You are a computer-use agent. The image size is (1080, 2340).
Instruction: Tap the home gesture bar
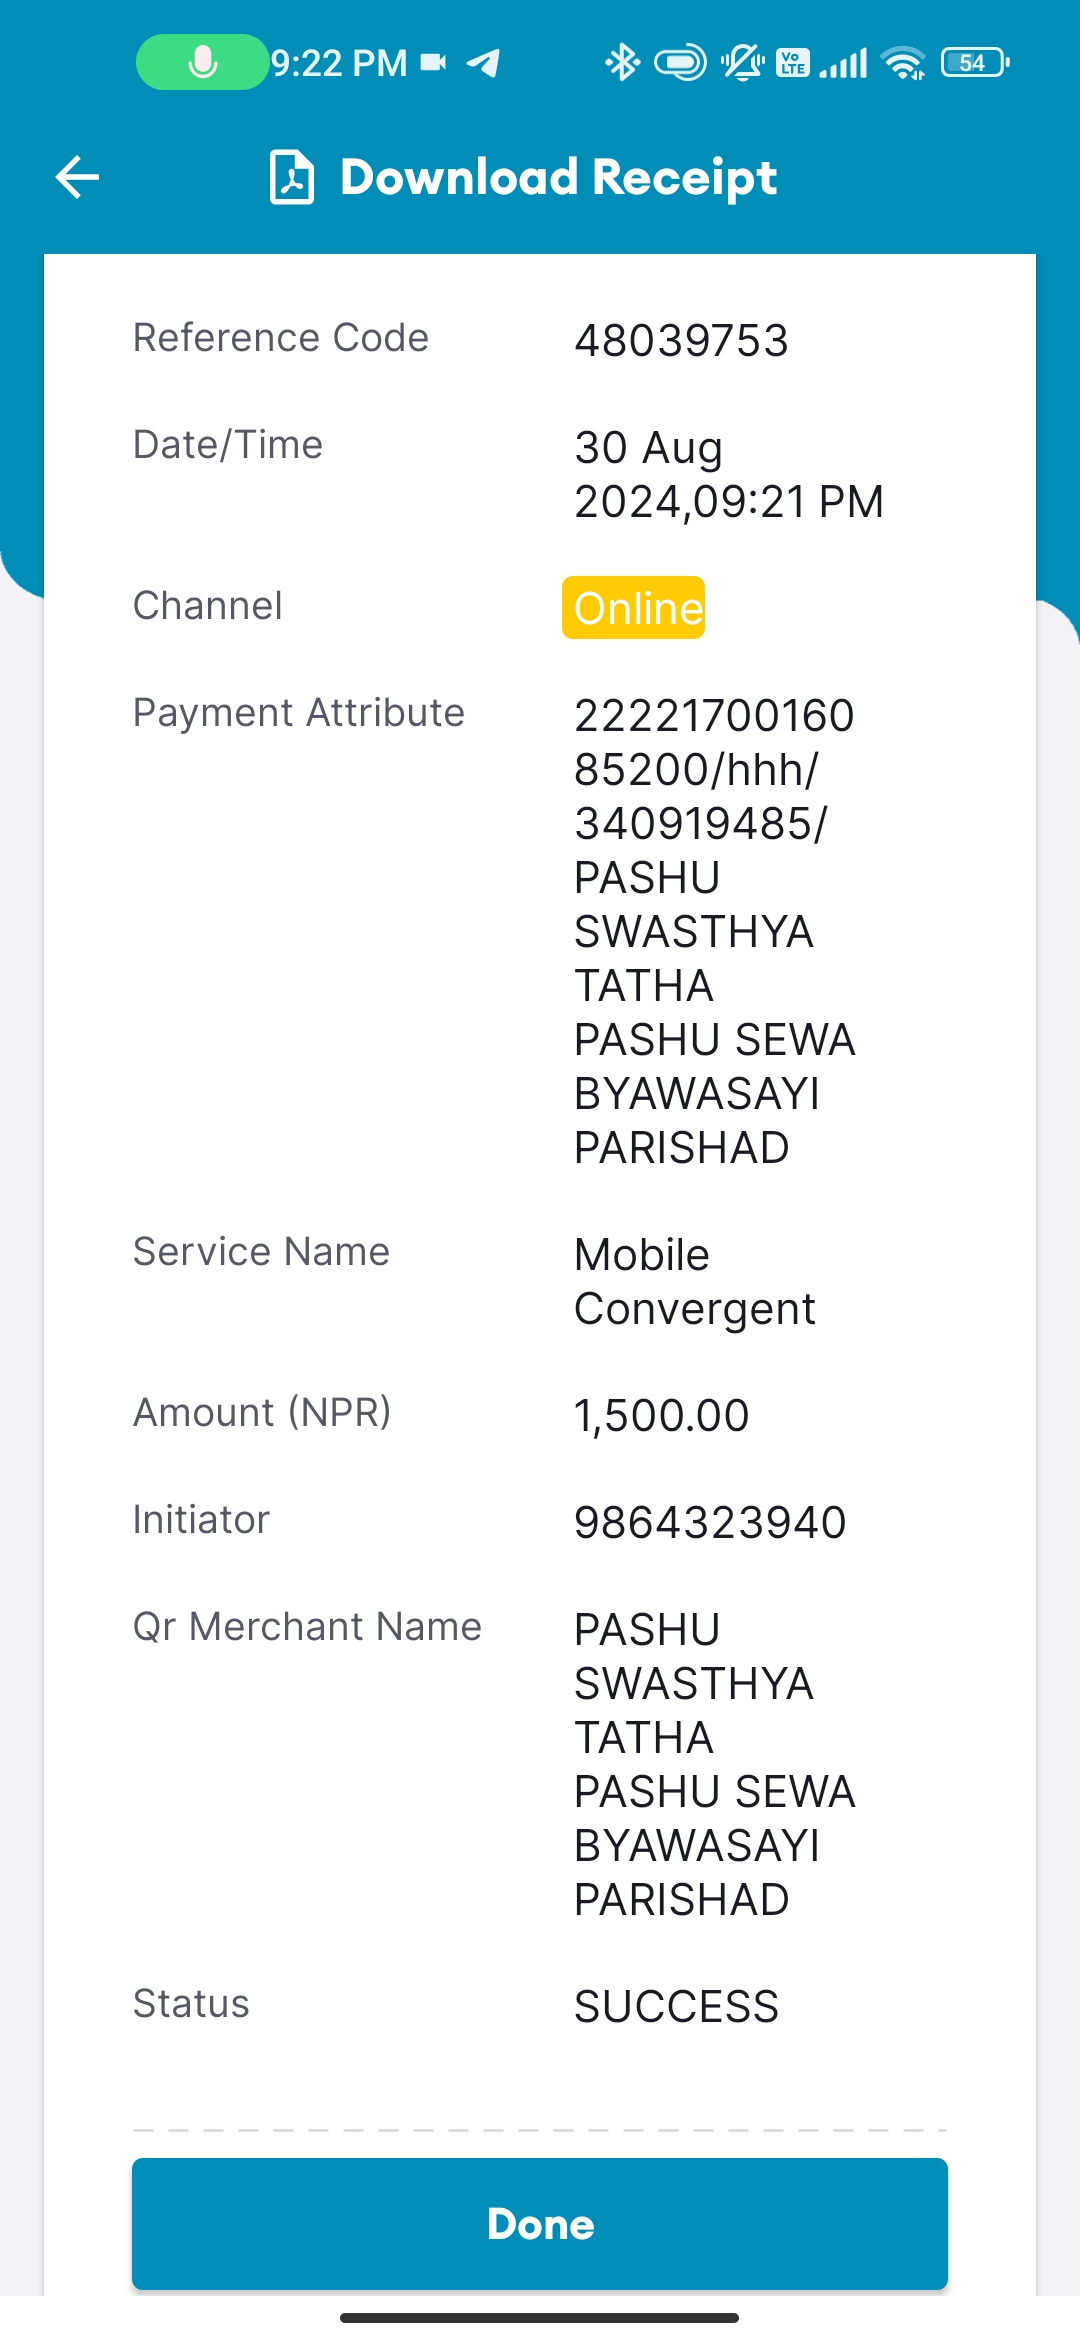pos(540,2317)
